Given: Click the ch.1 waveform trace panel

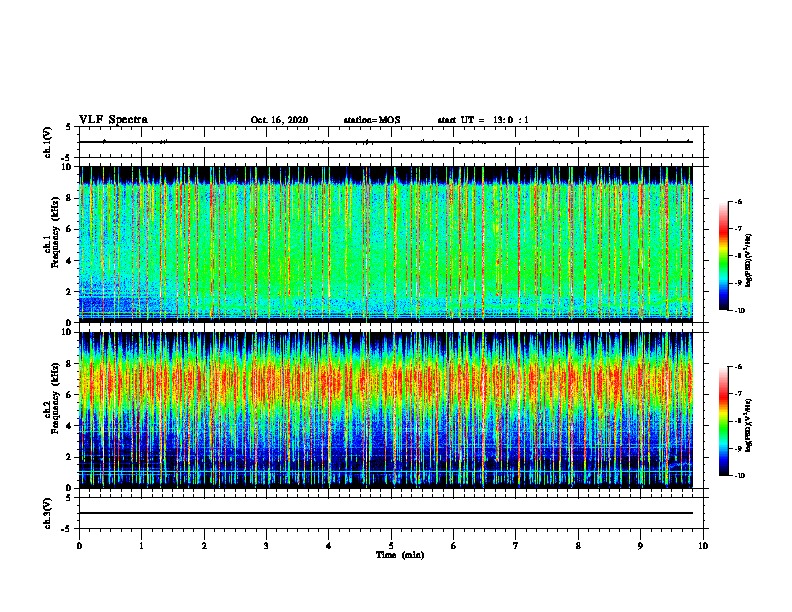Looking at the screenshot, I should pyautogui.click(x=391, y=142).
